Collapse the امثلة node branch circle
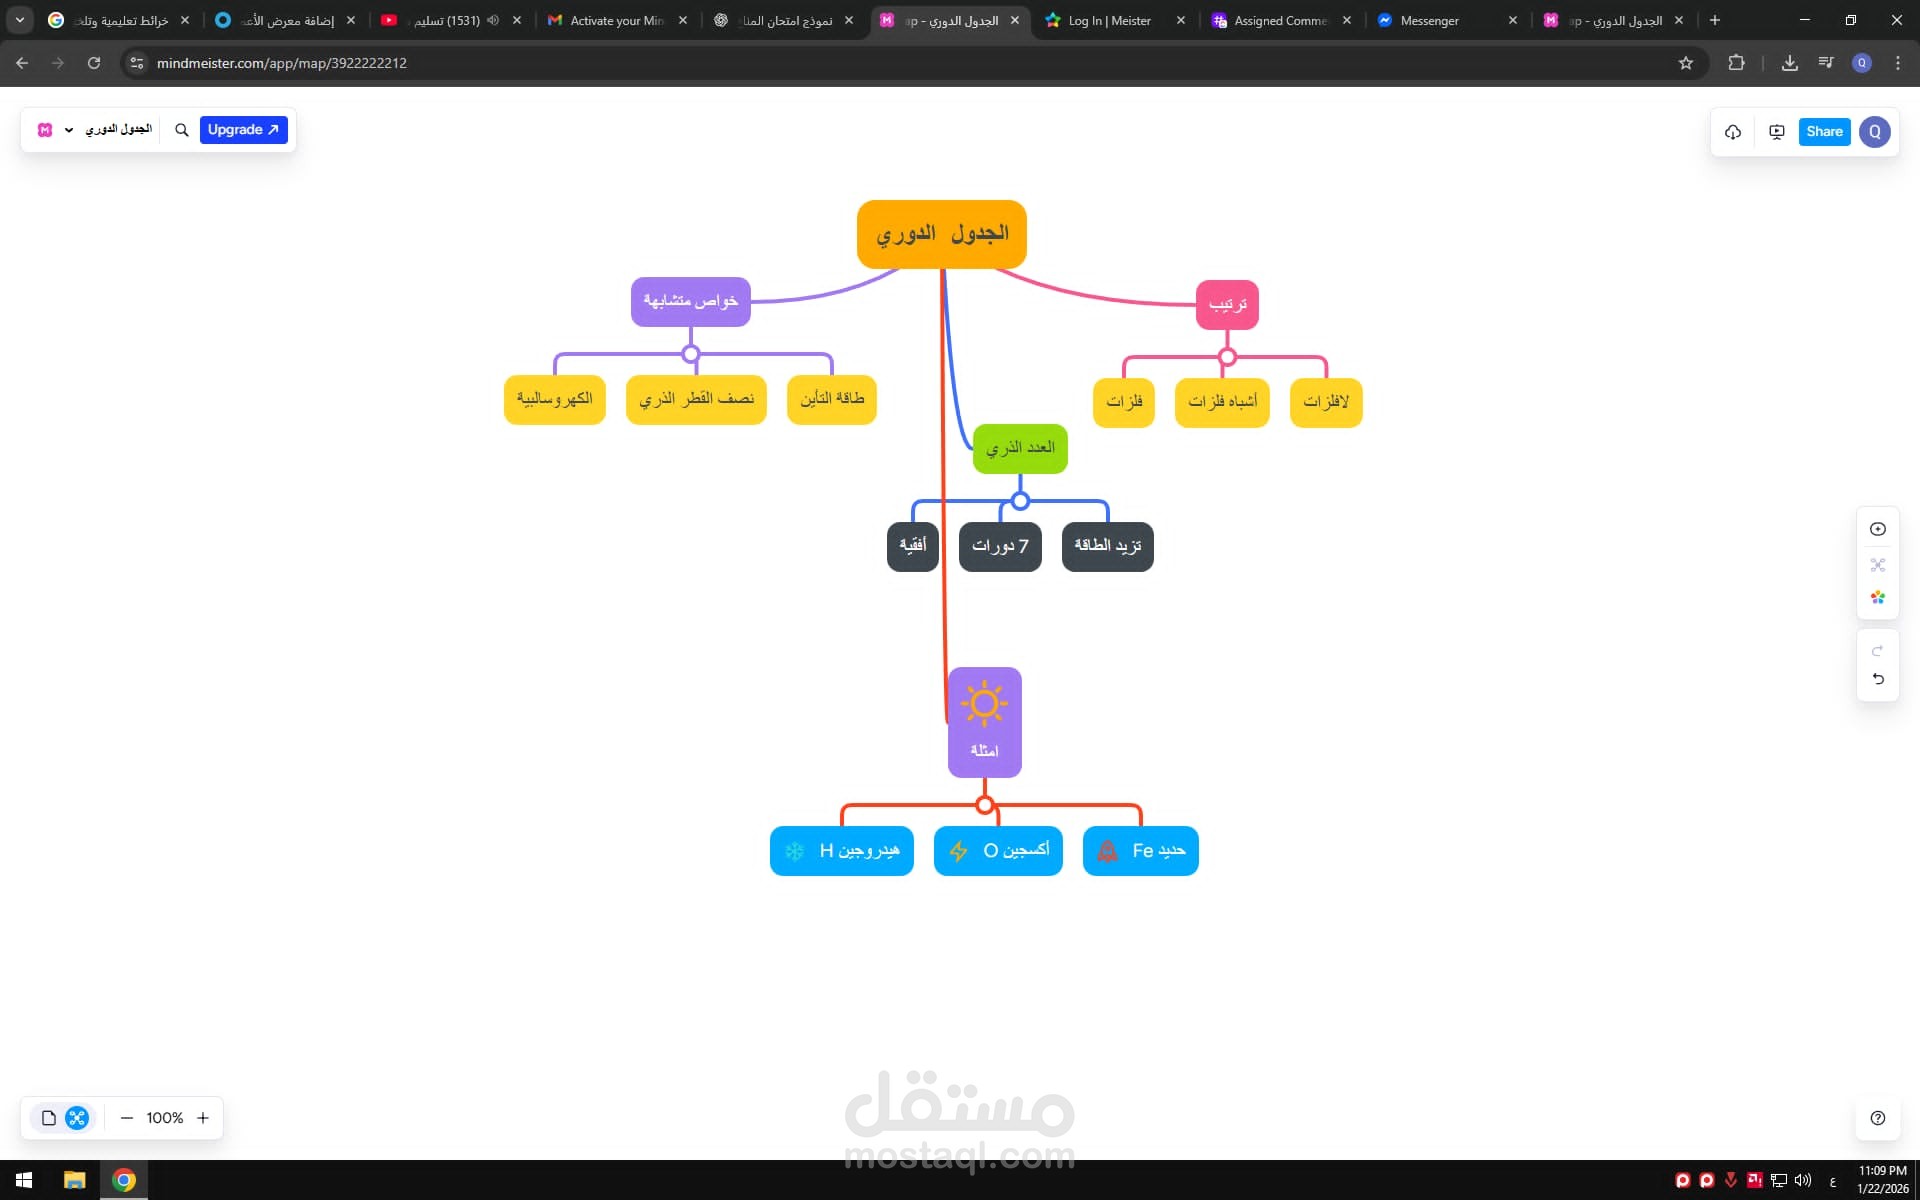 tap(984, 805)
